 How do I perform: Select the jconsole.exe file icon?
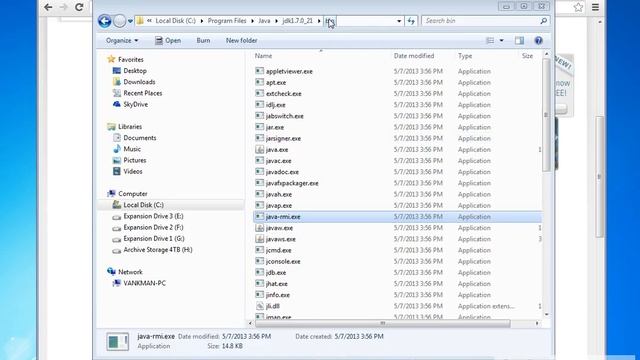(x=259, y=261)
